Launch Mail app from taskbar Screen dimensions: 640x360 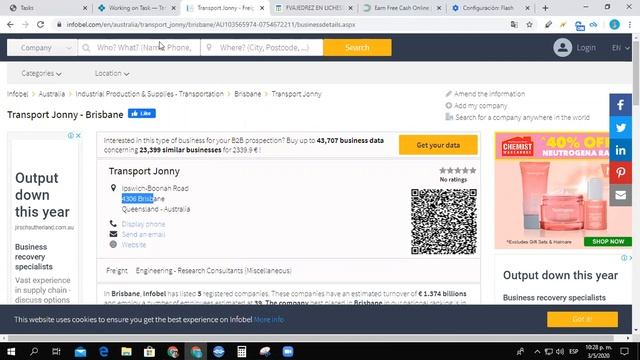(x=80, y=351)
